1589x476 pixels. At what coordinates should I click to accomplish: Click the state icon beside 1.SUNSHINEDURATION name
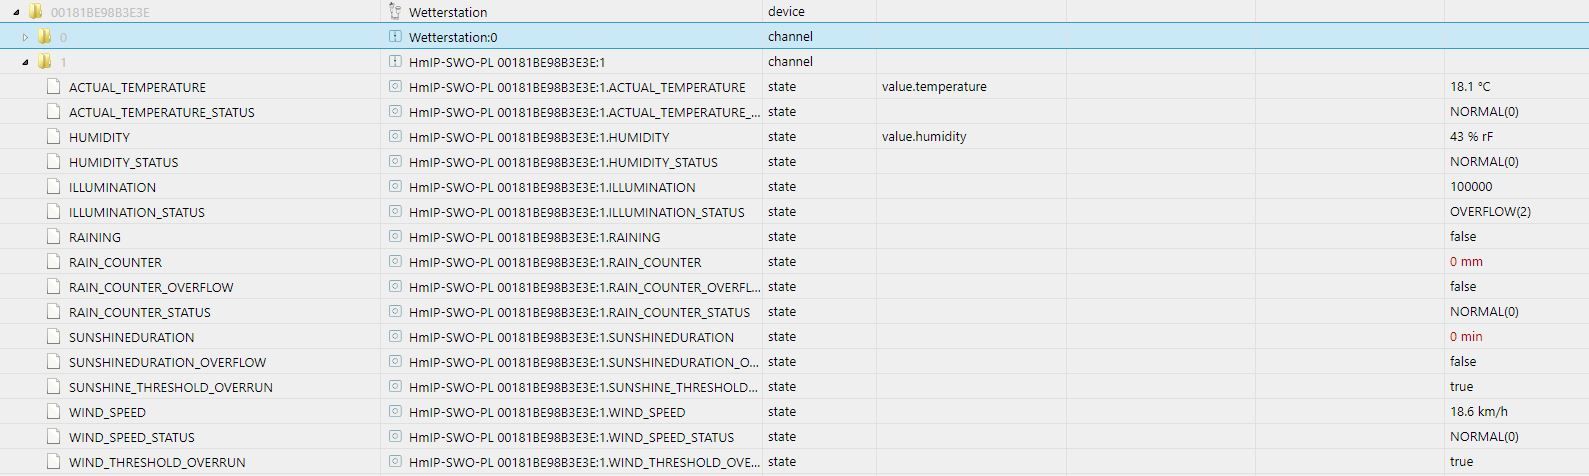394,337
